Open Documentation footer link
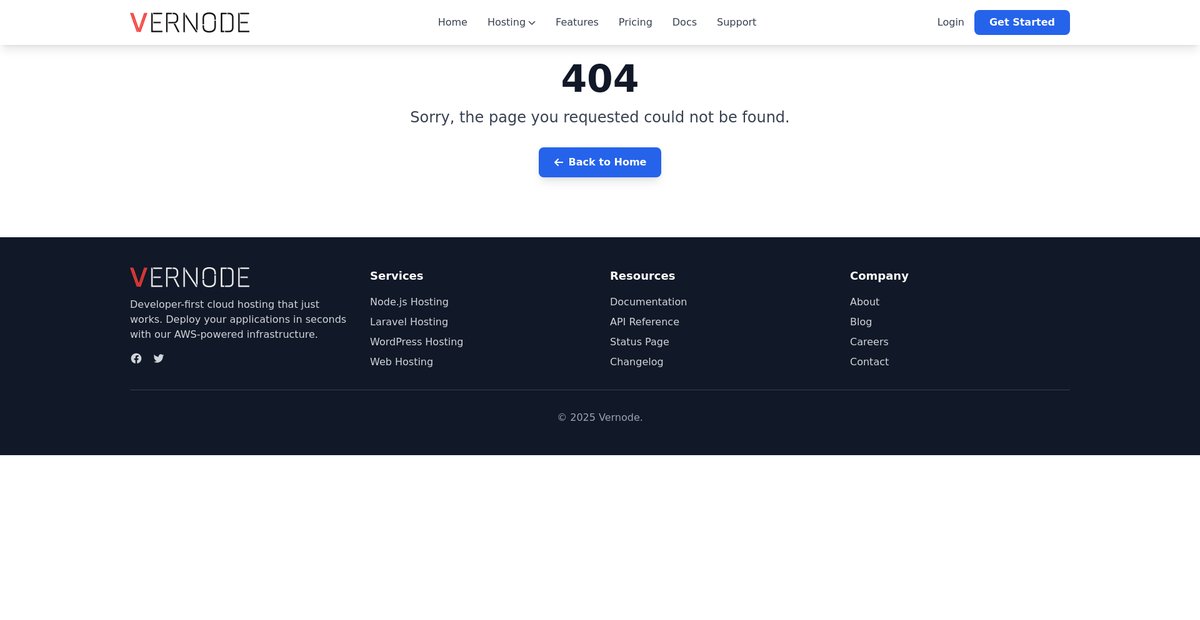Image resolution: width=1200 pixels, height=620 pixels. pyautogui.click(x=648, y=302)
